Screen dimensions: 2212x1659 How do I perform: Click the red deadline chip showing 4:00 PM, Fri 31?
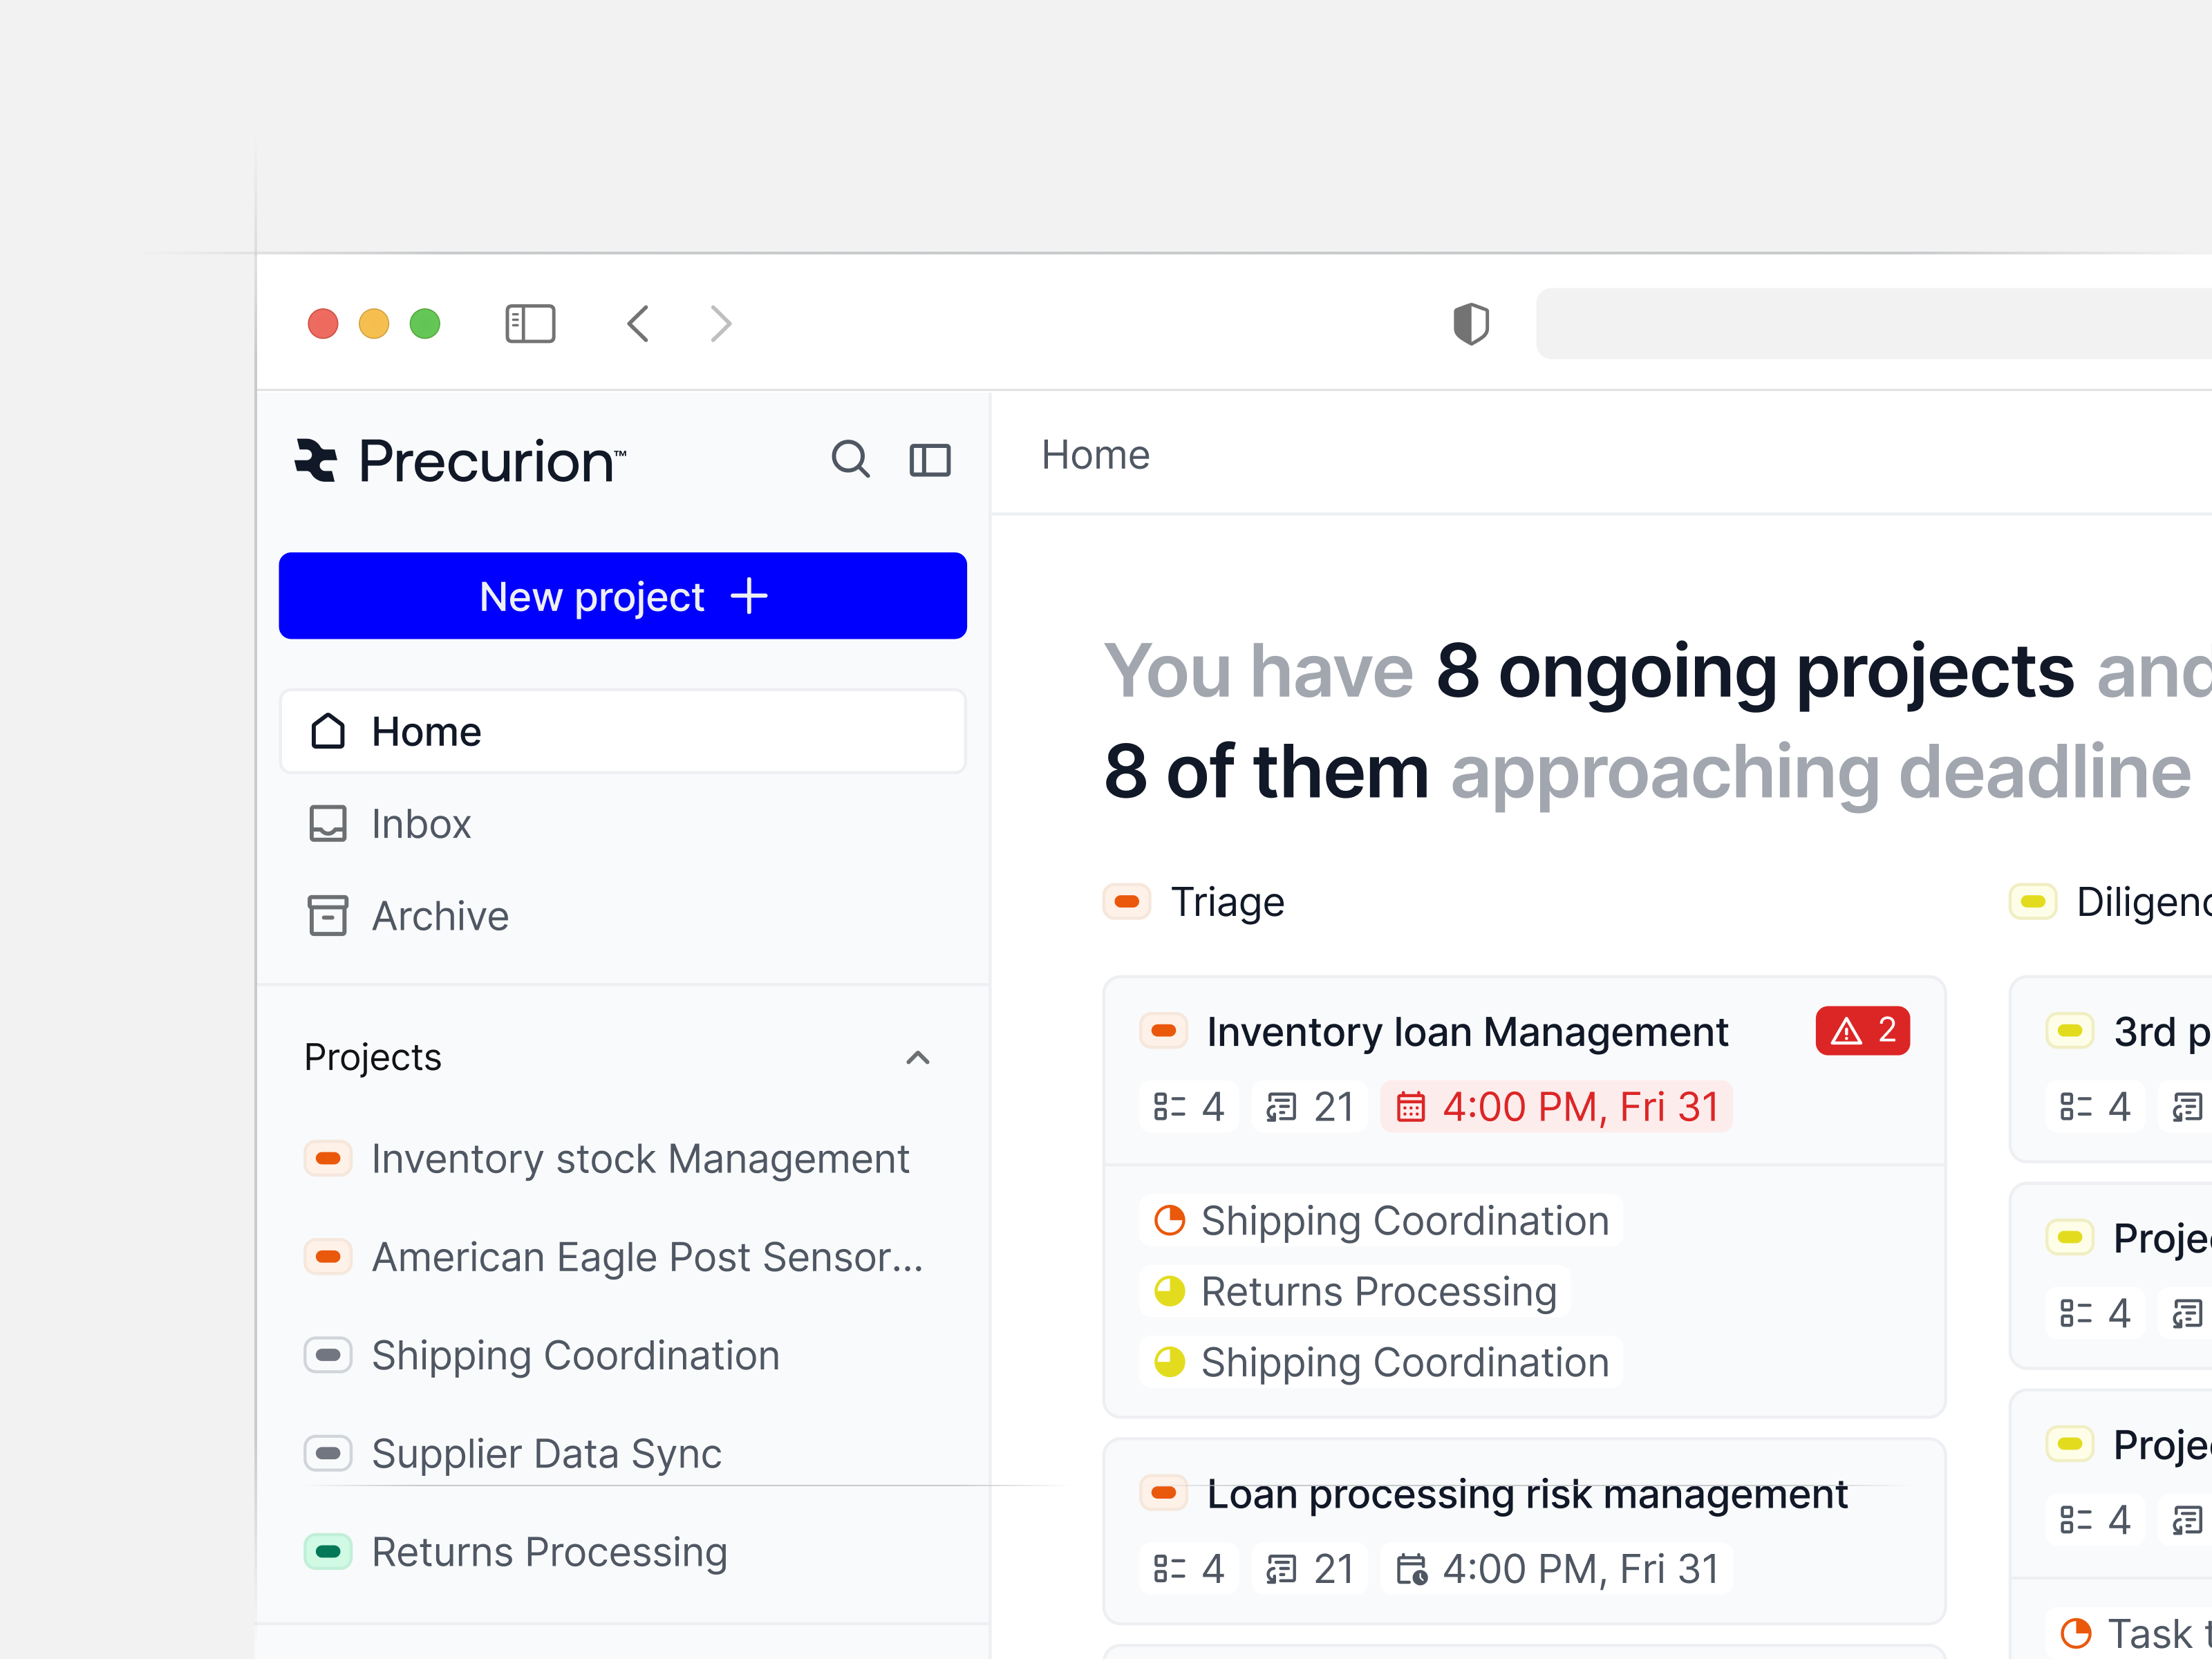click(x=1557, y=1106)
